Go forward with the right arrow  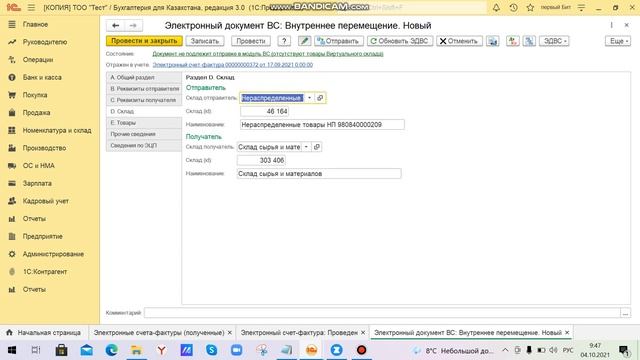tap(133, 25)
